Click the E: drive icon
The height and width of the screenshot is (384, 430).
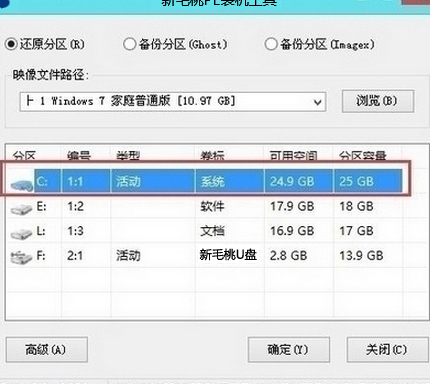21,209
